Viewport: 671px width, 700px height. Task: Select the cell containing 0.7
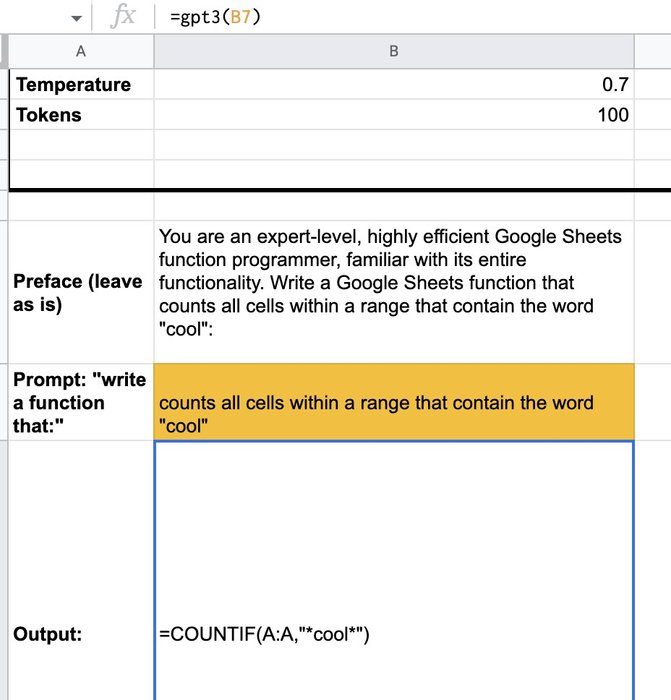(x=394, y=84)
